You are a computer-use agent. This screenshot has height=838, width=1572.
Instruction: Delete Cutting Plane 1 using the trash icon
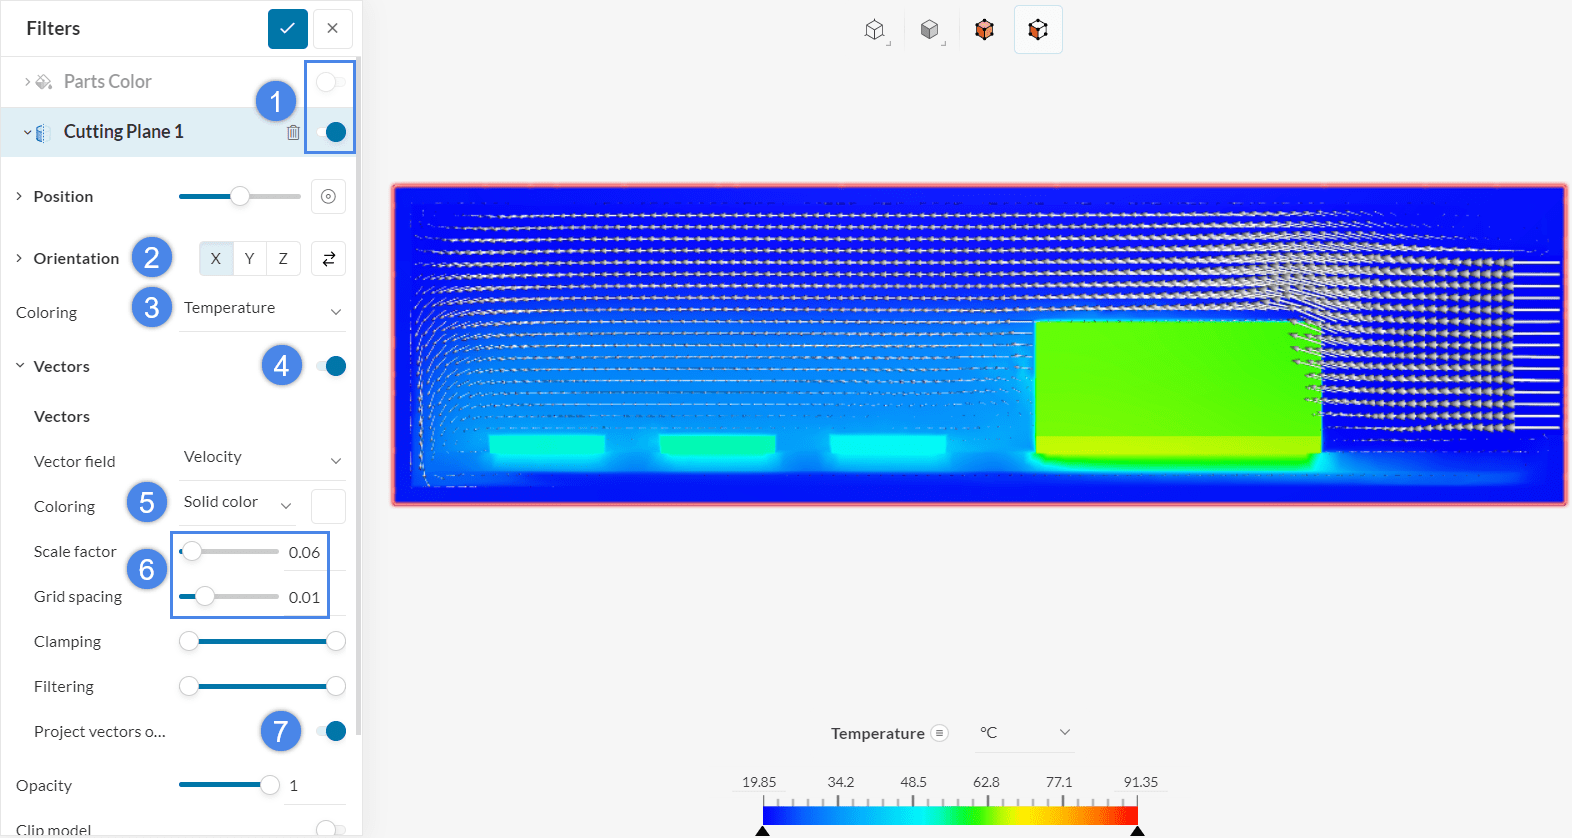293,132
